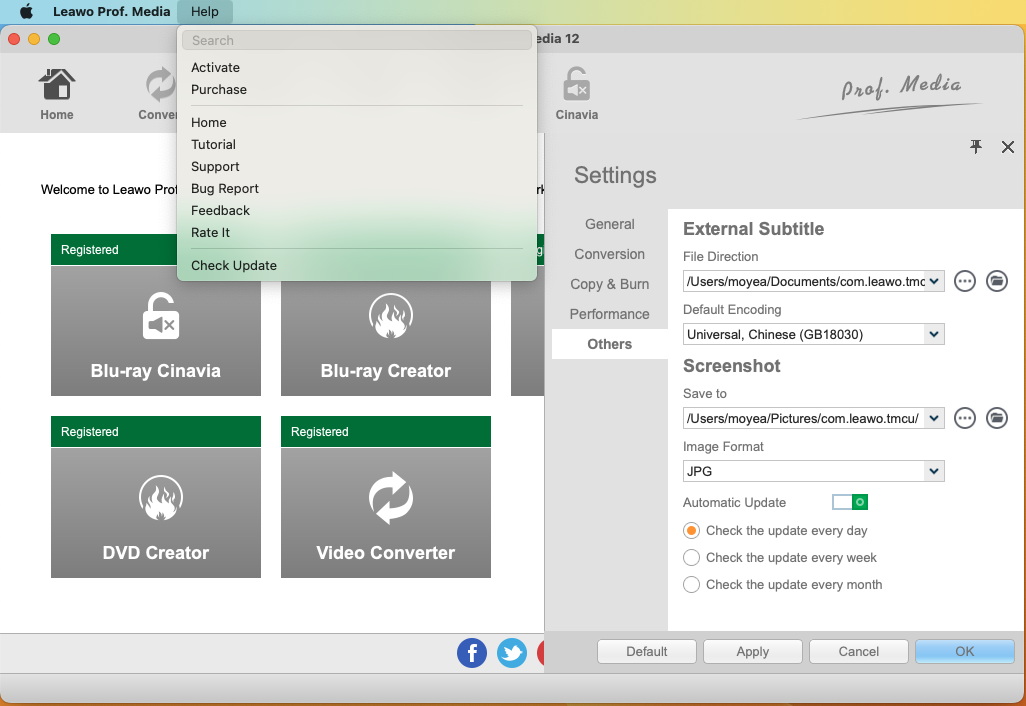Close the Settings panel with the X
This screenshot has width=1026, height=706.
pos(1008,147)
